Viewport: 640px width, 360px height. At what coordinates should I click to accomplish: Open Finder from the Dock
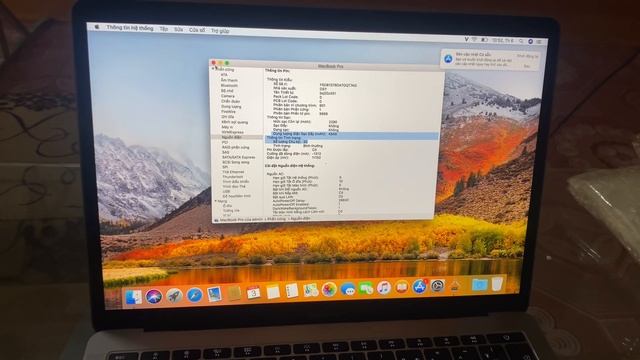[133, 297]
